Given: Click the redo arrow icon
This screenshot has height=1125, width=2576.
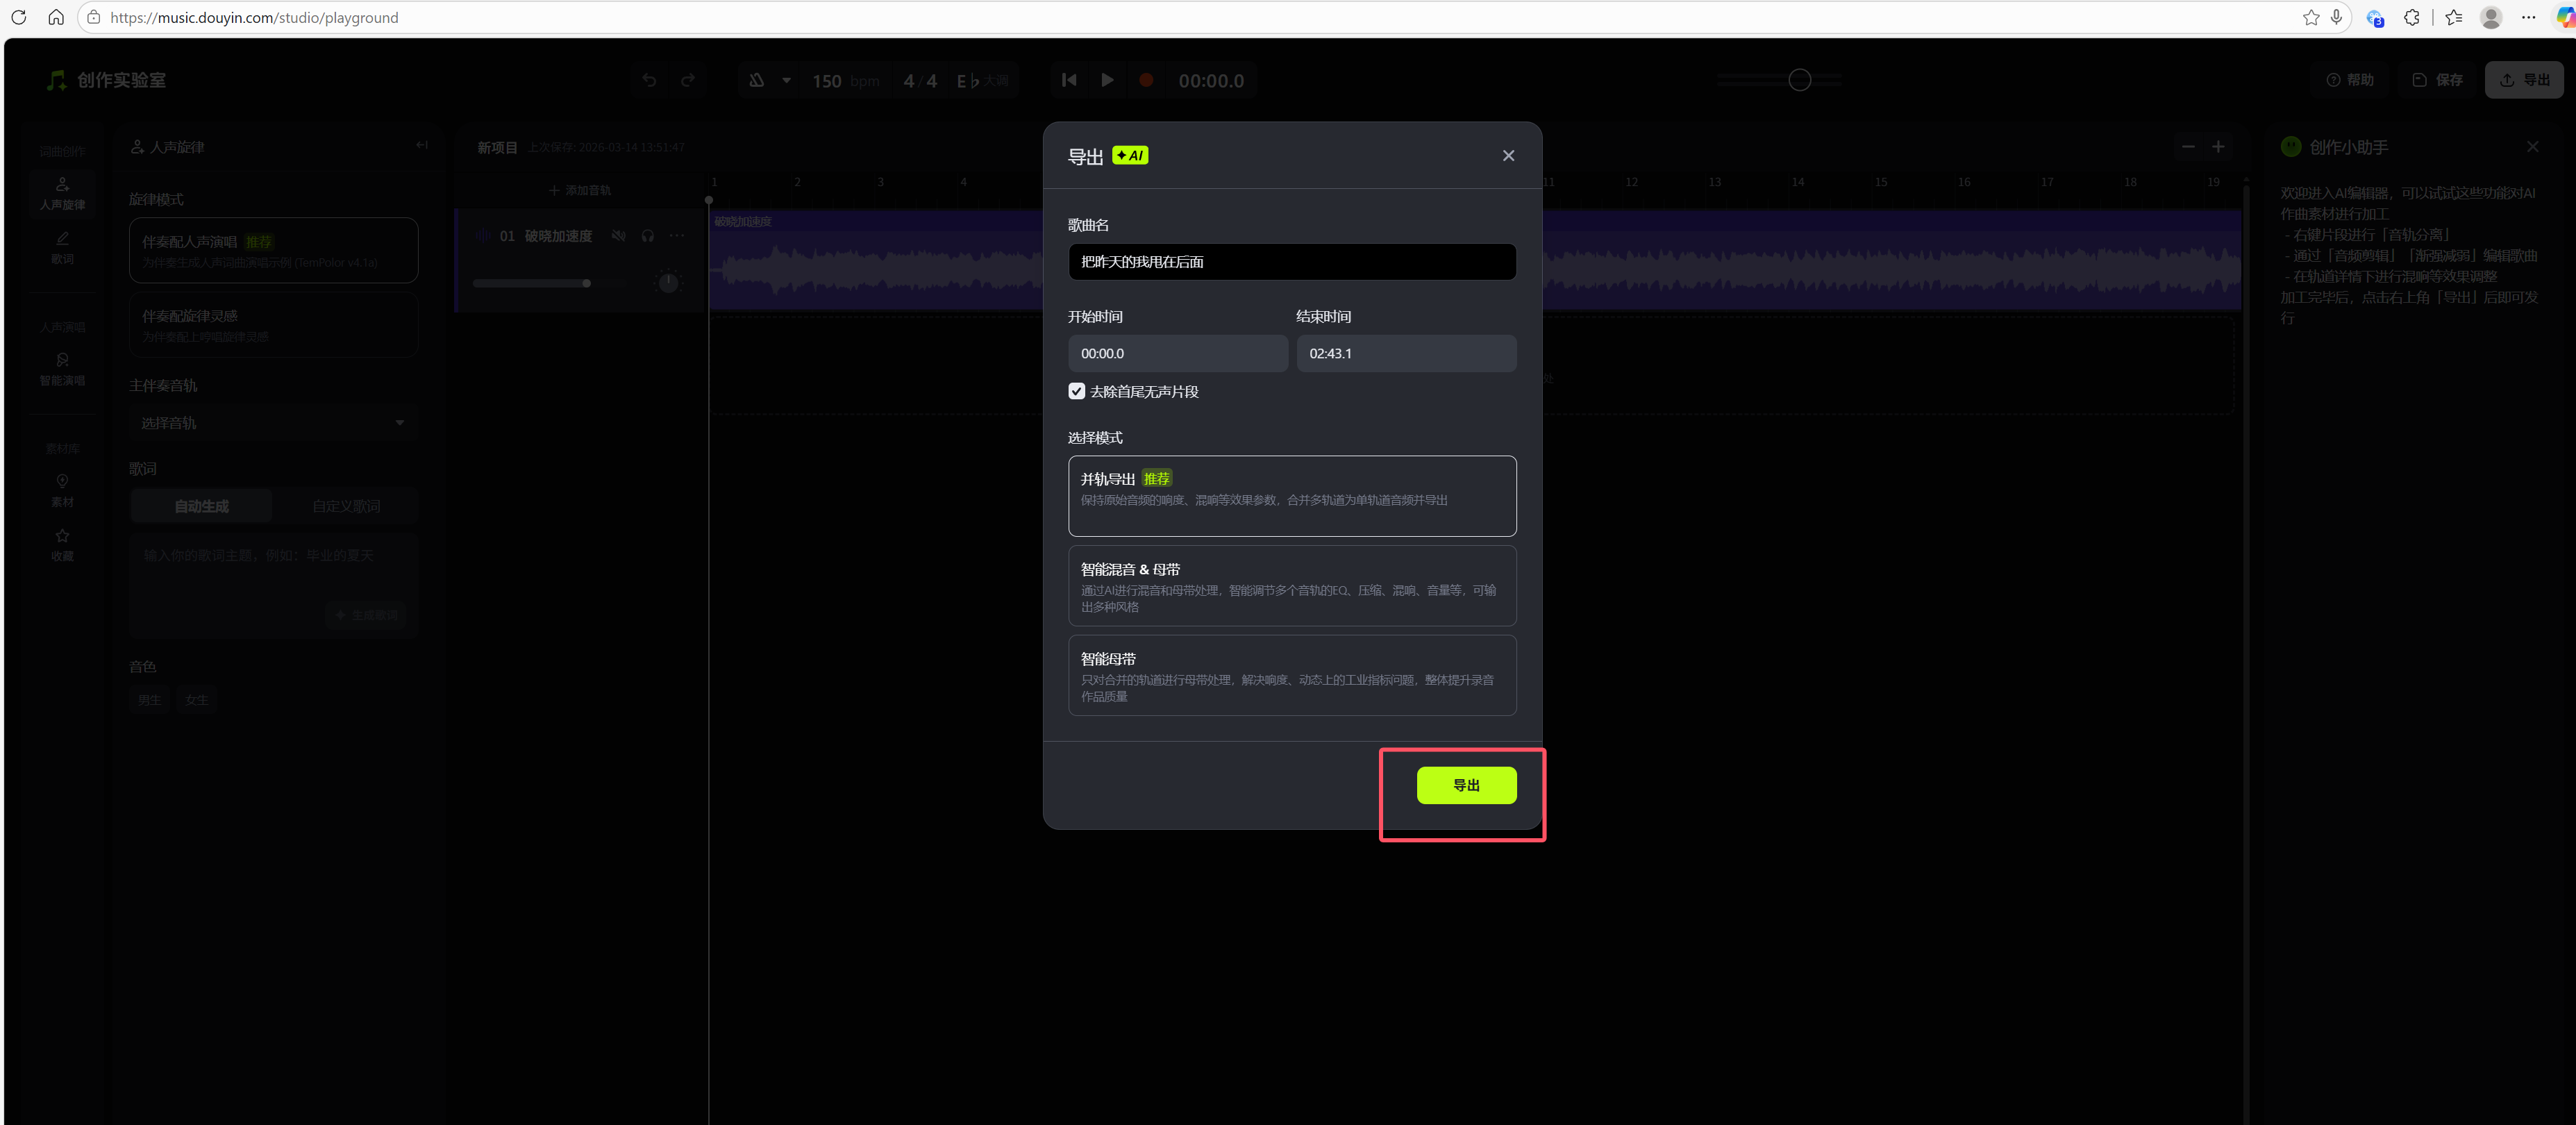Looking at the screenshot, I should coord(688,80).
